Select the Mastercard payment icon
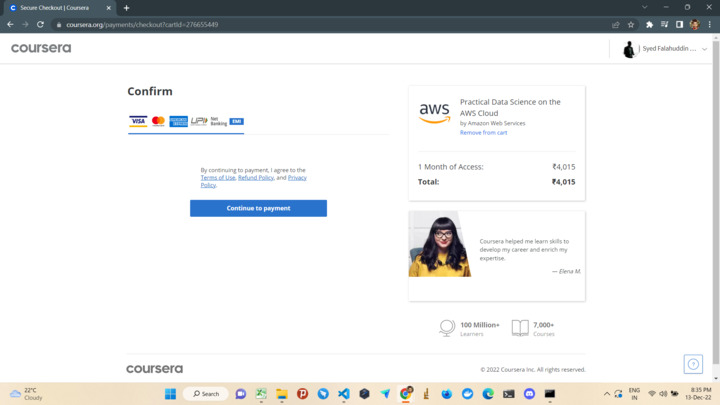 coord(158,121)
